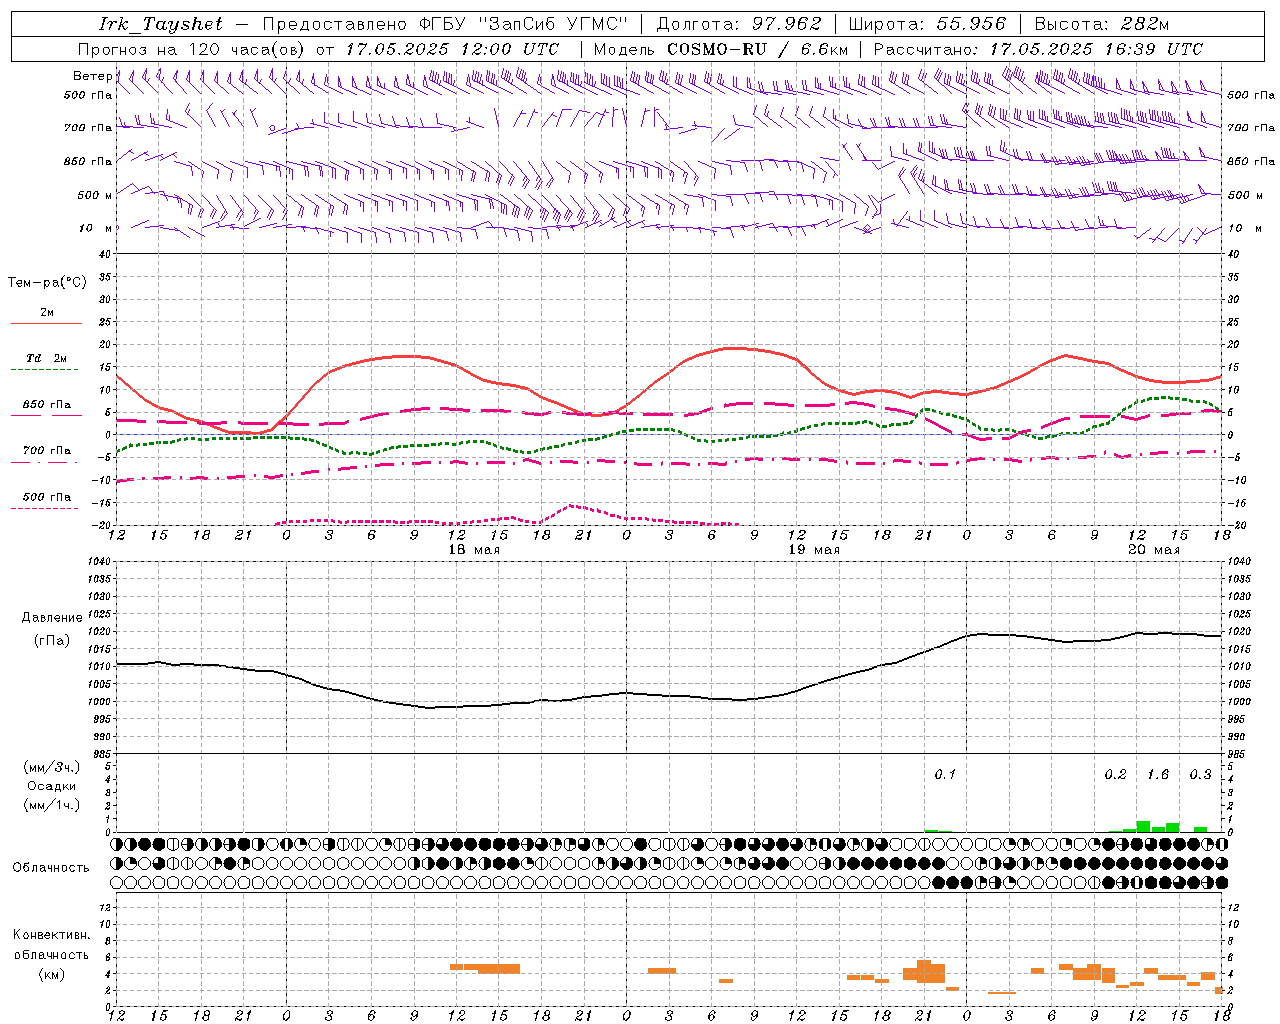Image resolution: width=1280 pixels, height=1024 pixels.
Task: Click the solid 2м temperature legend line
Action: click(x=46, y=323)
